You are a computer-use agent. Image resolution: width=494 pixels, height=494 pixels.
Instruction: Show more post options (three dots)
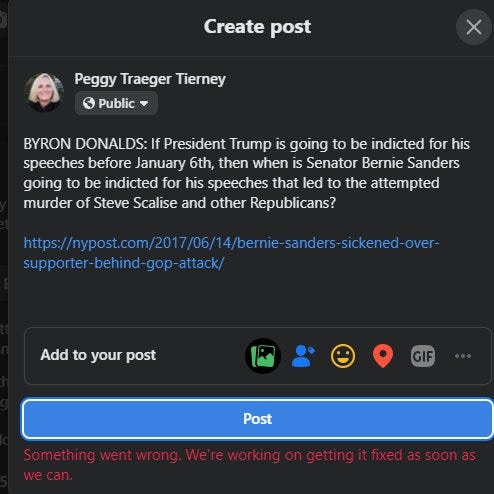(x=463, y=356)
